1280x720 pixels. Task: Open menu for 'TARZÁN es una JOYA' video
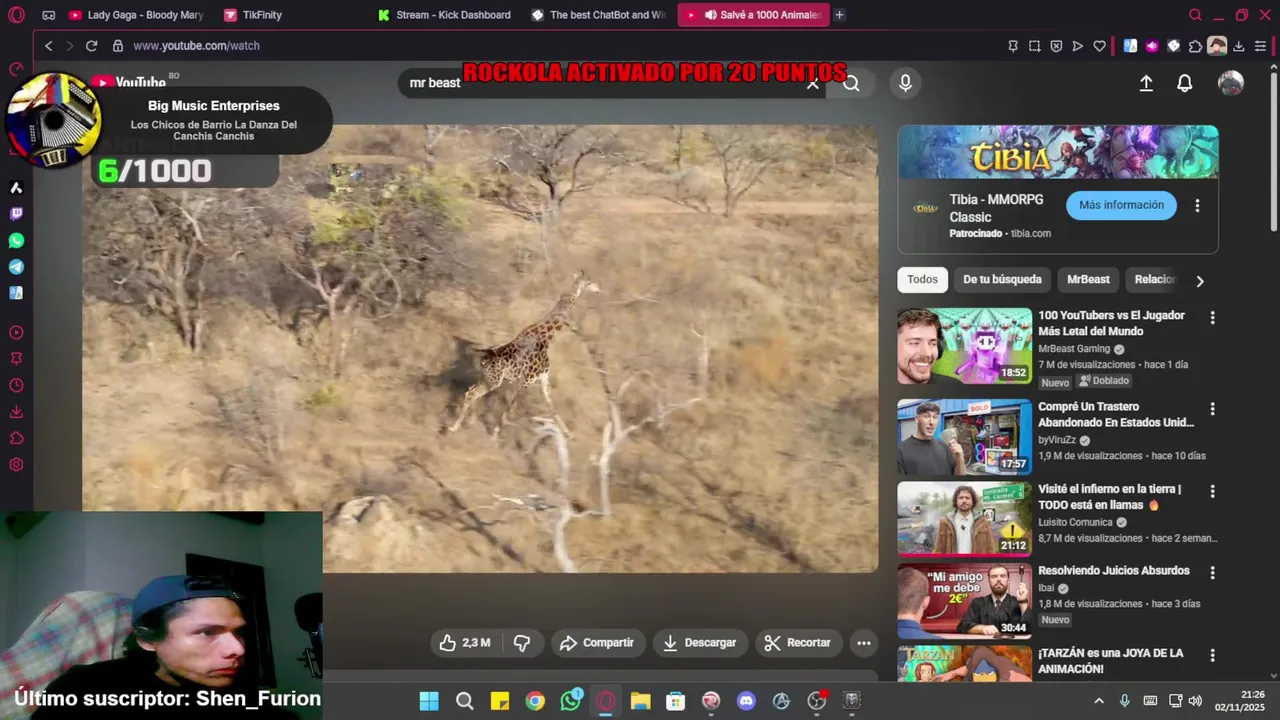pos(1212,656)
